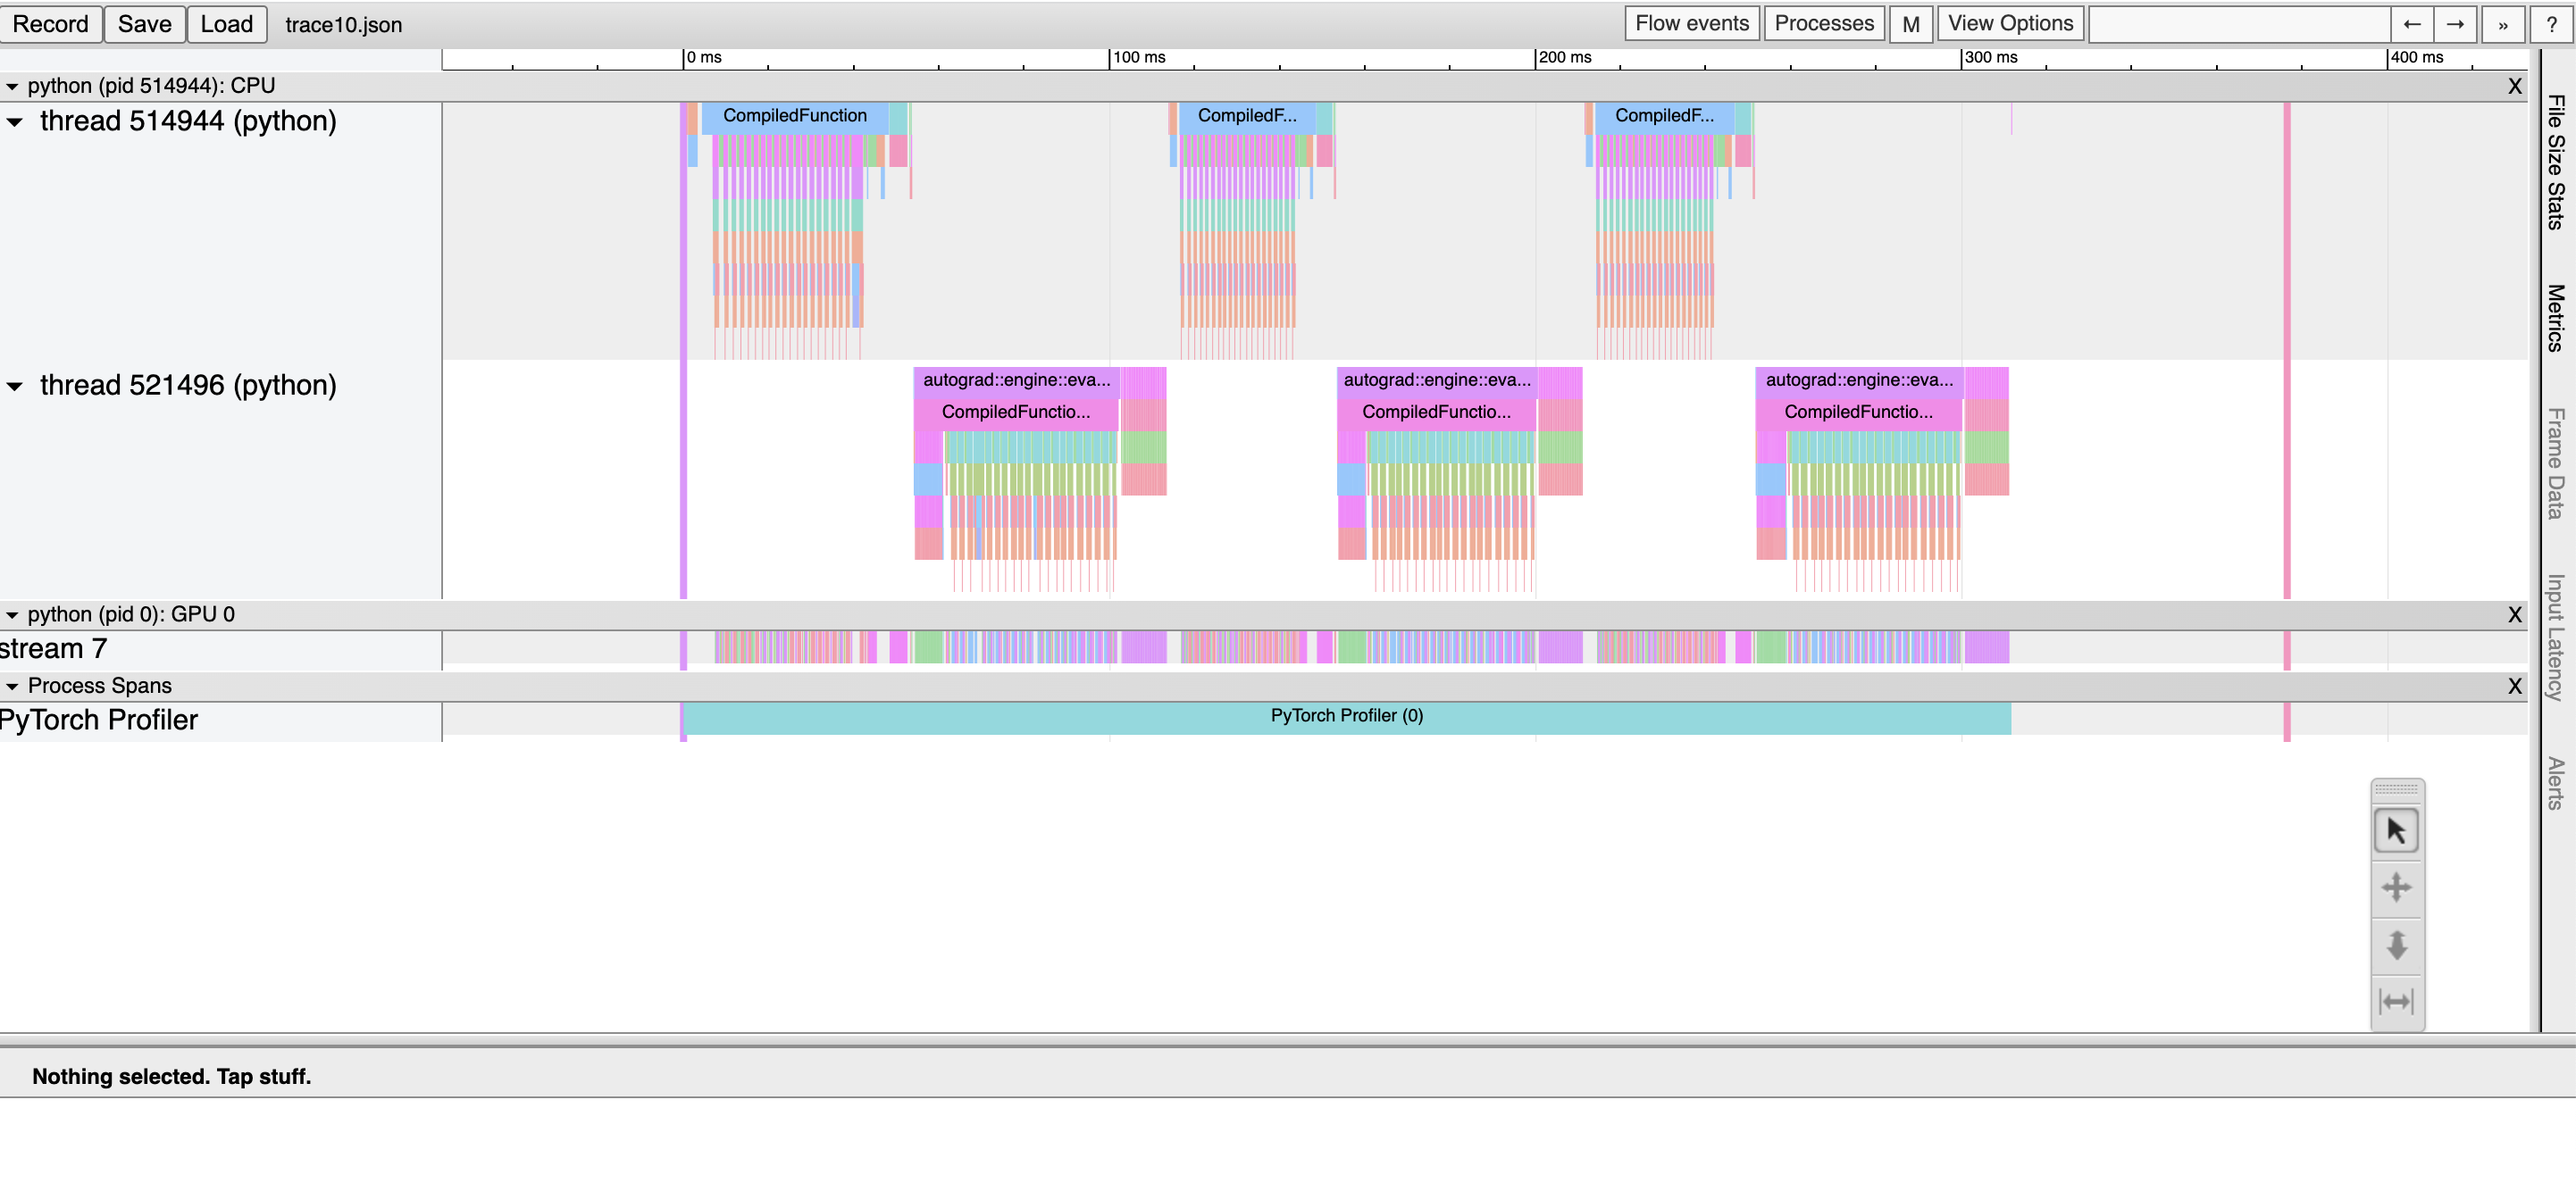Open View Options menu
The height and width of the screenshot is (1200, 2576).
2011,23
